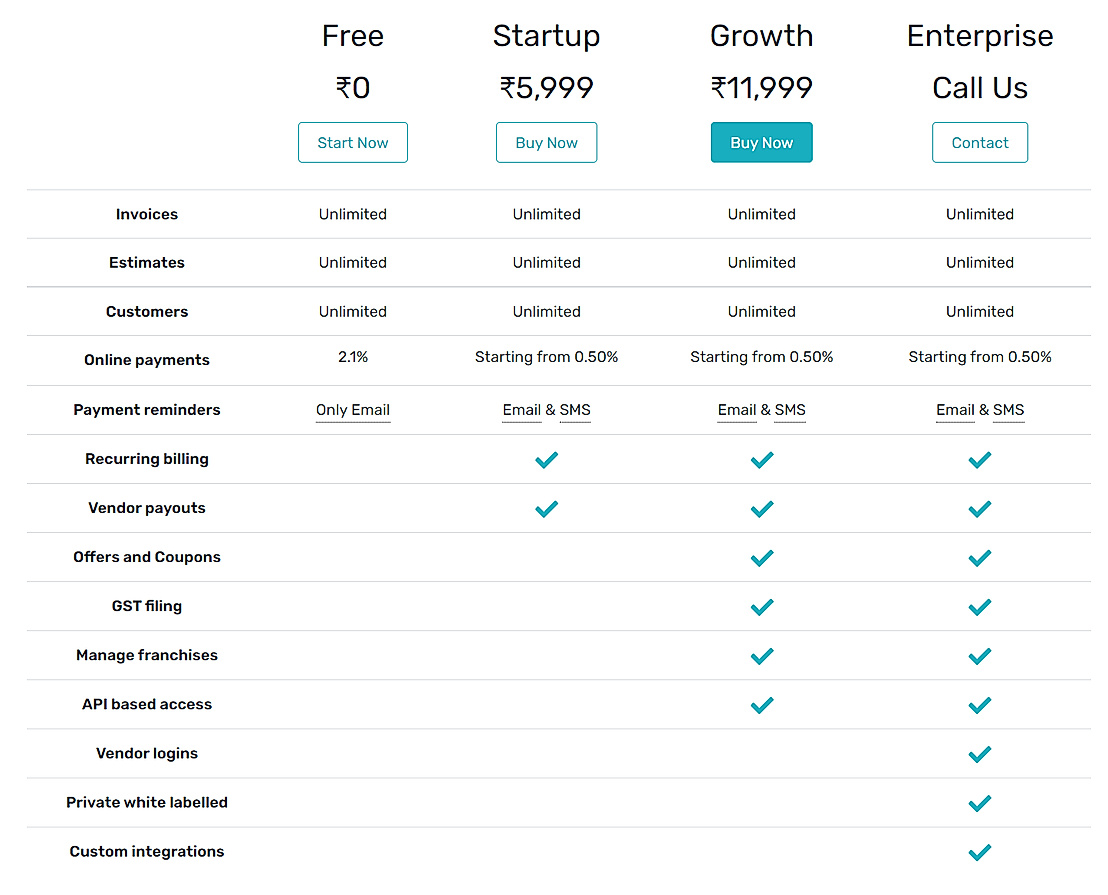
Task: Click Contact button for Enterprise plan
Action: coord(979,143)
